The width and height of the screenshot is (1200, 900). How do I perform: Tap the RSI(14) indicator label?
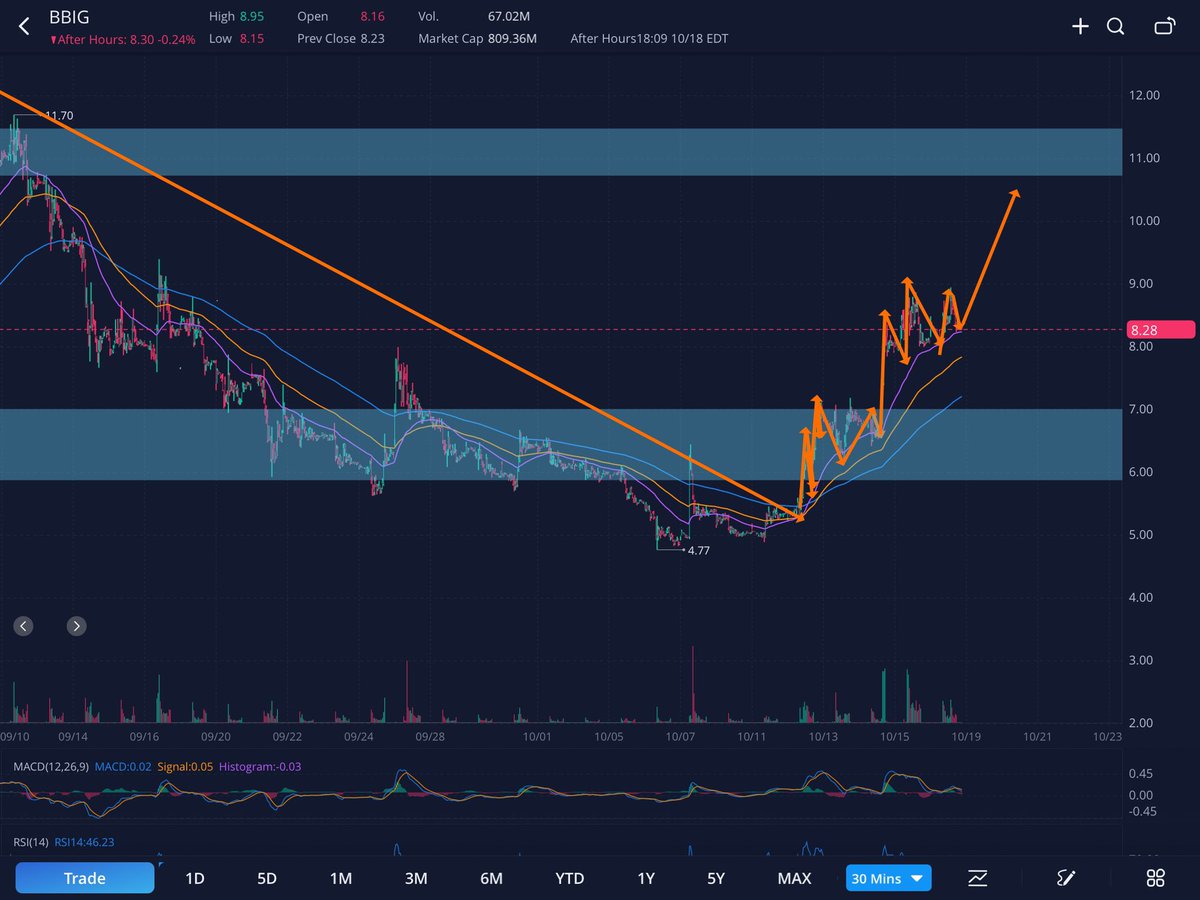[31, 842]
